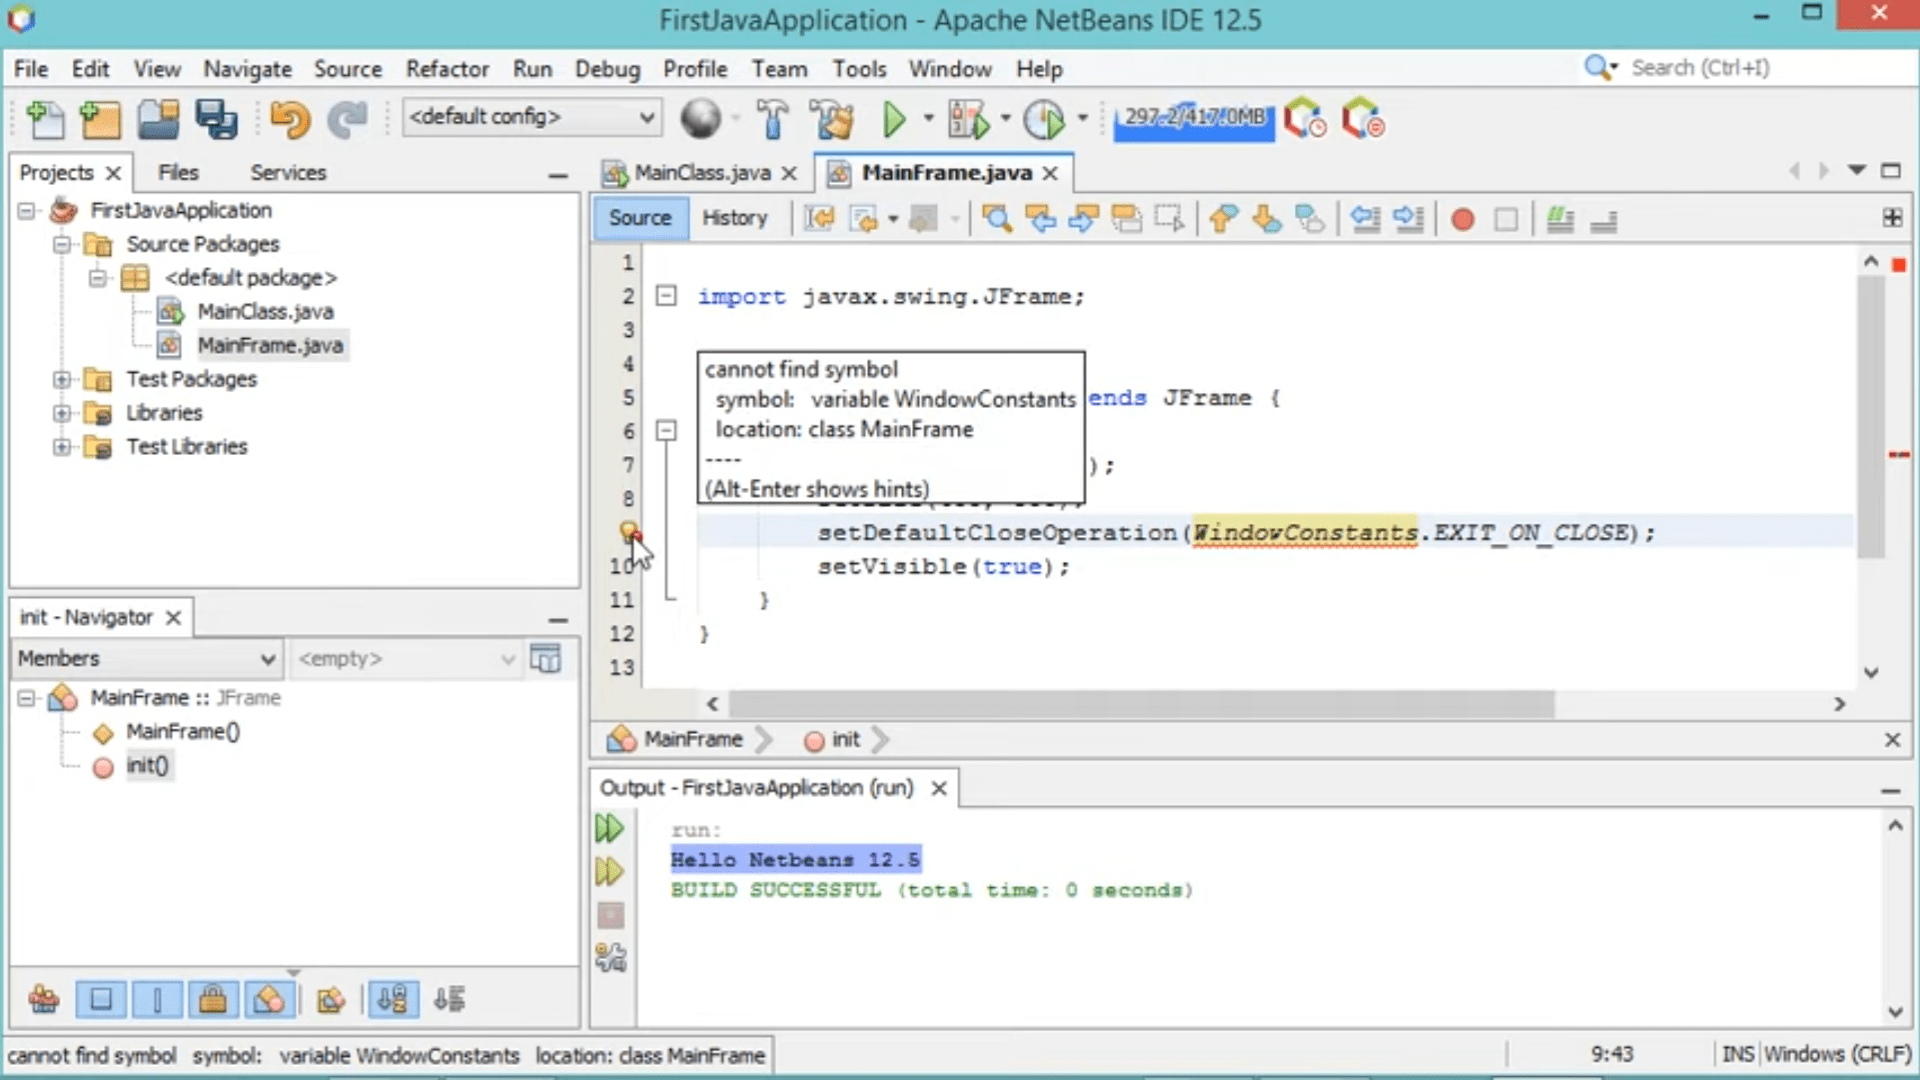Click the New Project icon
The width and height of the screenshot is (1920, 1080).
100,120
